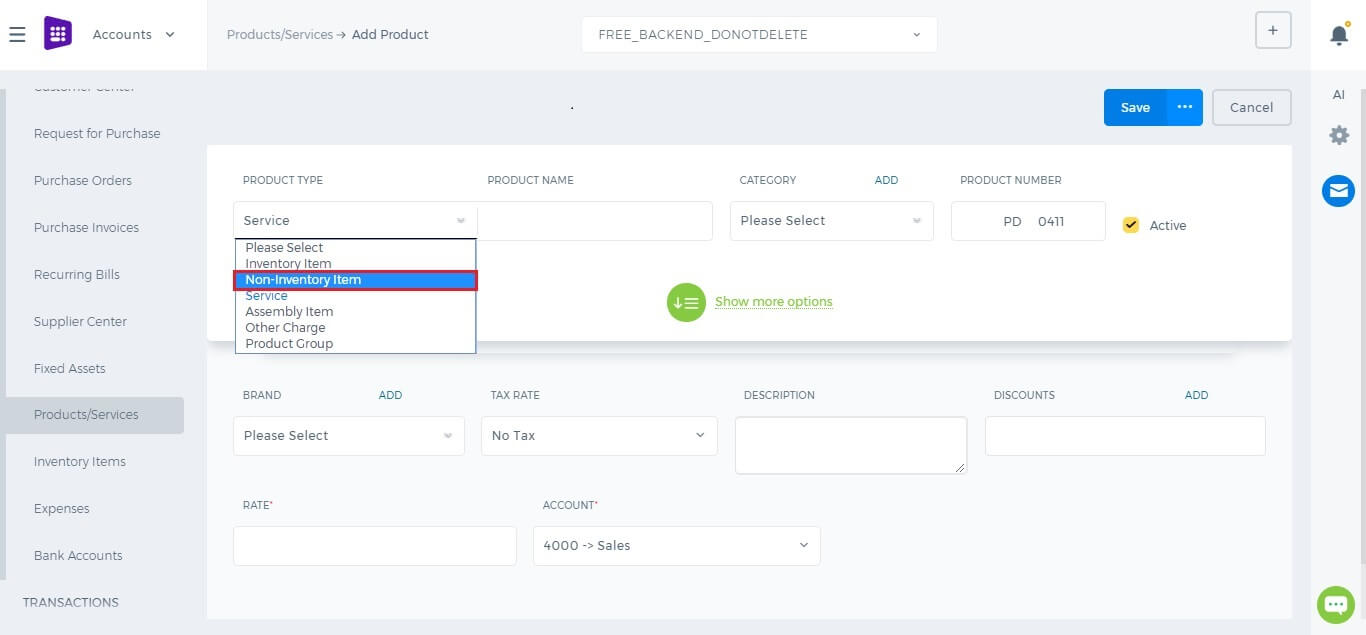The height and width of the screenshot is (635, 1366).
Task: Toggle the Active checkbox
Action: tap(1131, 225)
